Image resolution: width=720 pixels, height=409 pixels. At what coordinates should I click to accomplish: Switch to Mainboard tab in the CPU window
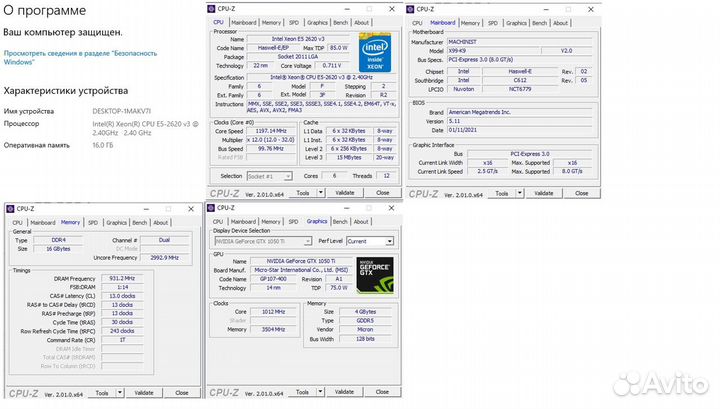244,22
